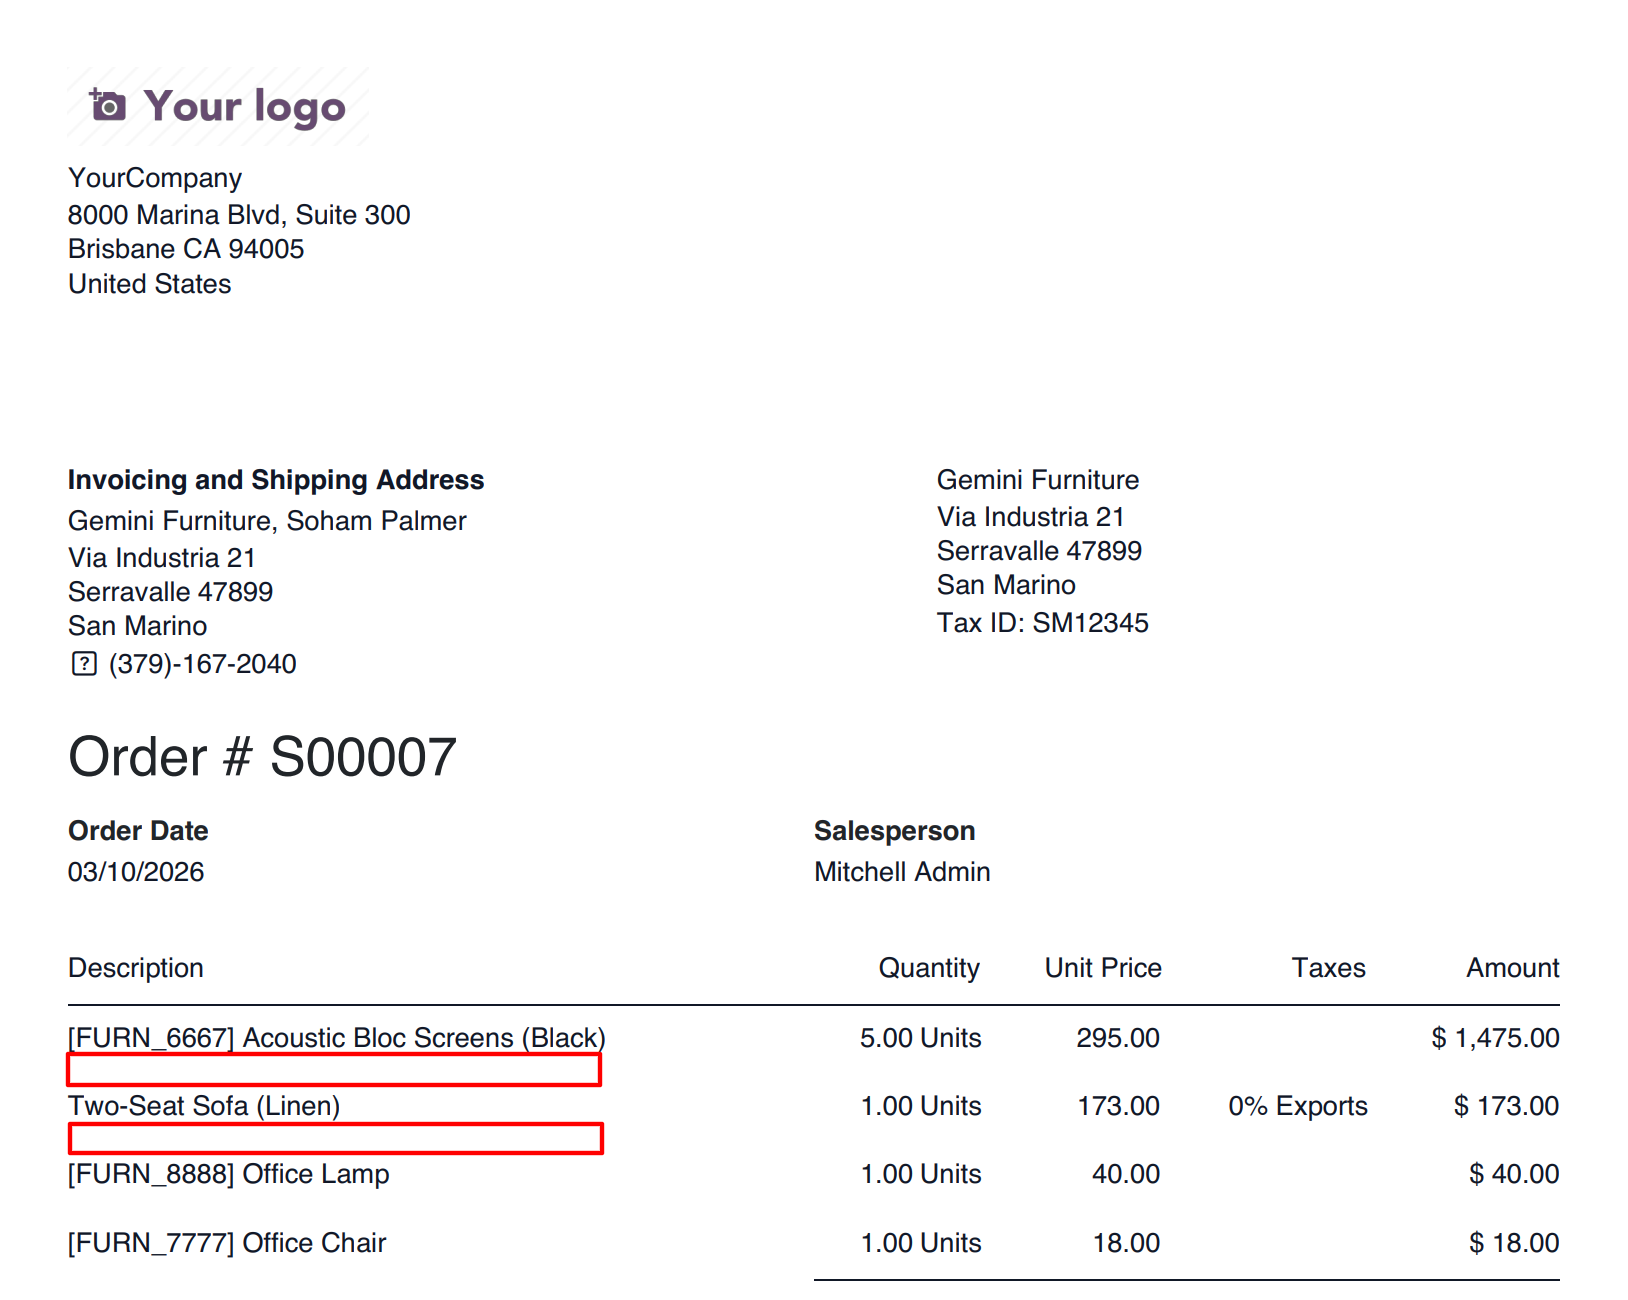The width and height of the screenshot is (1628, 1300).
Task: Click the phone number (379)-167-2040
Action: (x=203, y=664)
